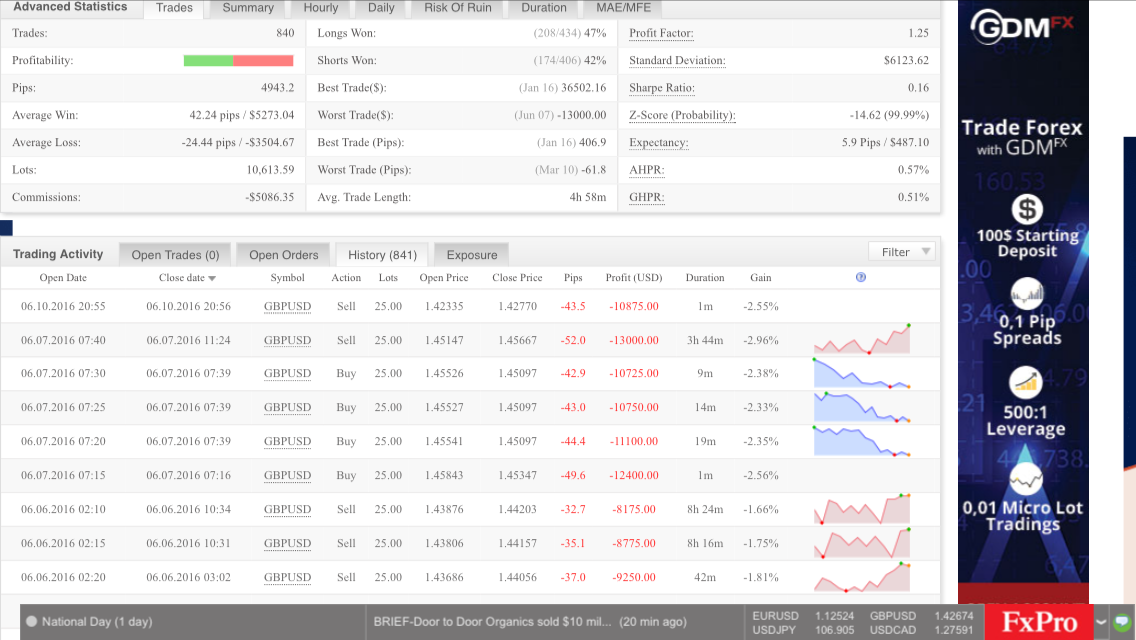Open the MAE/MFE tab
Screen dimensions: 1136x640
(x=623, y=8)
